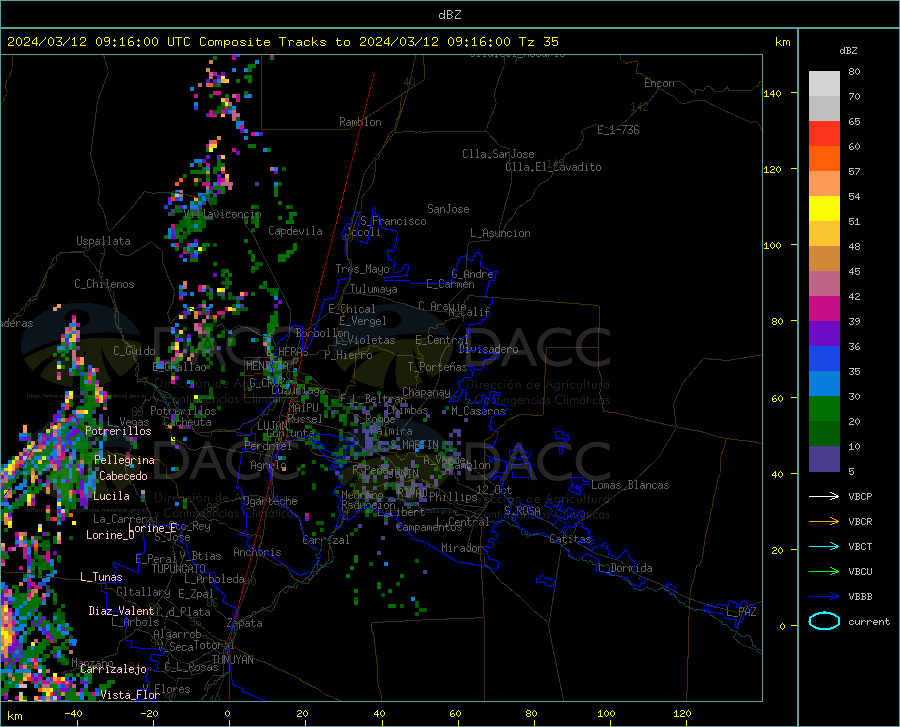
Task: Click the Lorine_O map label
Action: 110,535
